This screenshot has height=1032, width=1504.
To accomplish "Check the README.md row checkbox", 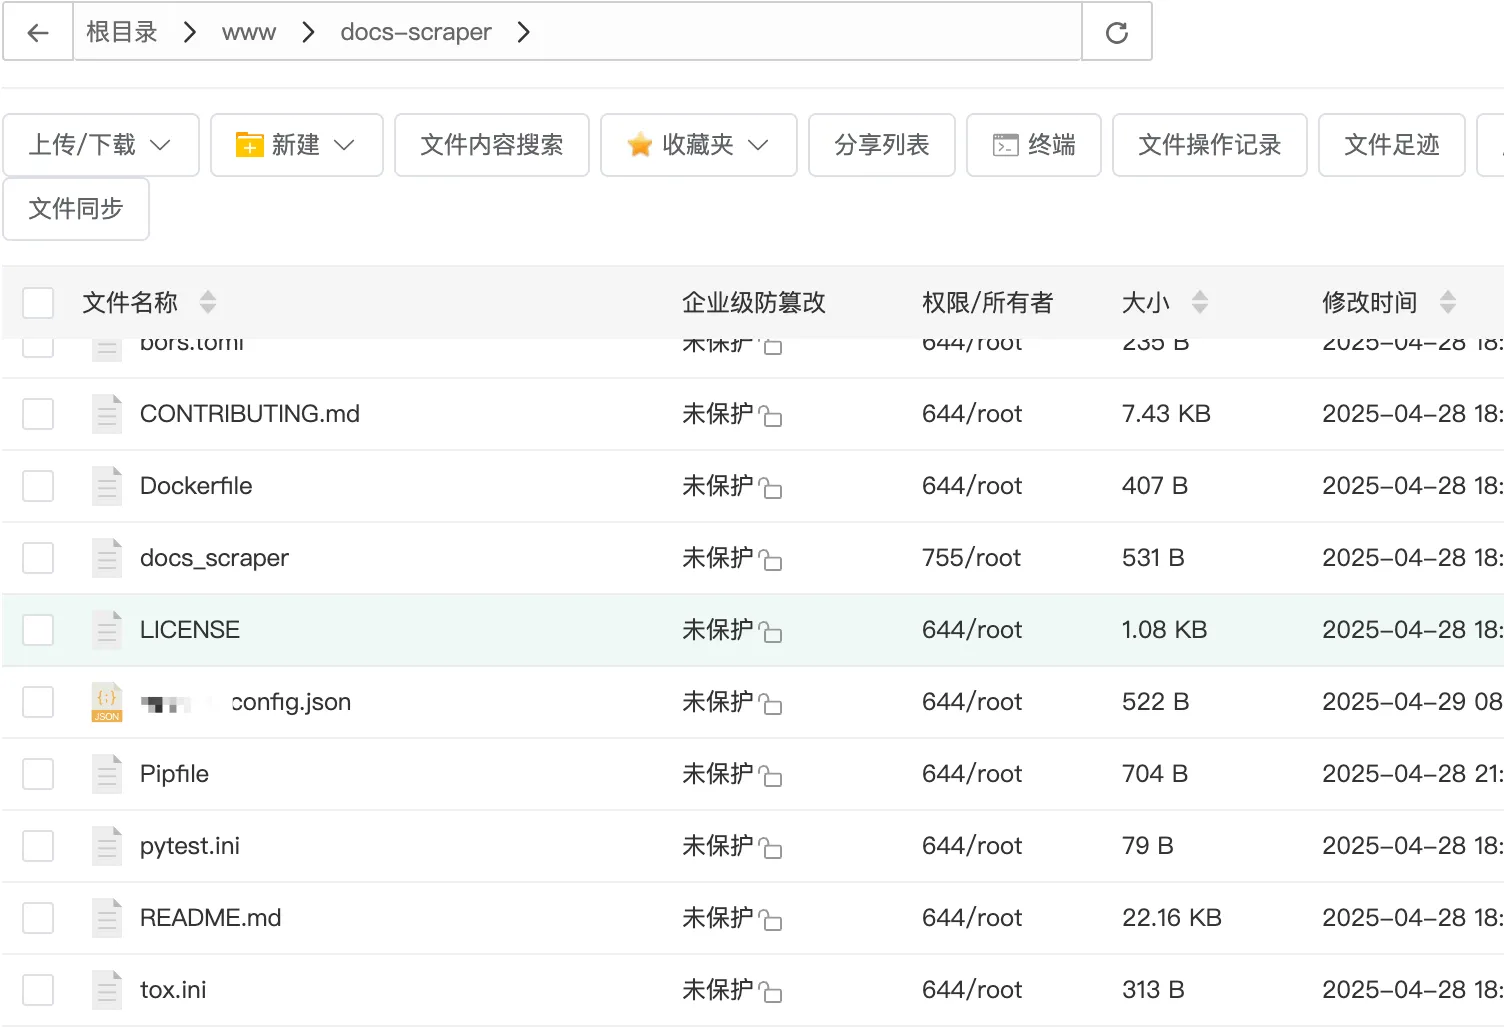I will coord(38,918).
